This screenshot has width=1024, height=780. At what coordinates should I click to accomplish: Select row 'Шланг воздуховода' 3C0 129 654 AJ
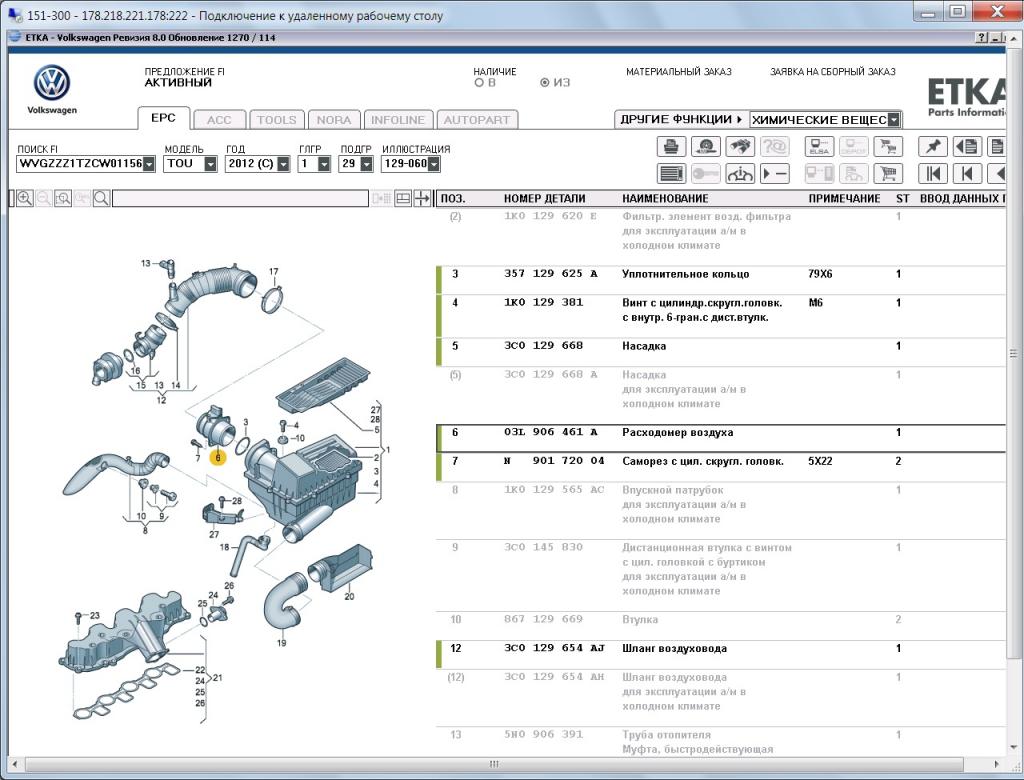[721, 655]
